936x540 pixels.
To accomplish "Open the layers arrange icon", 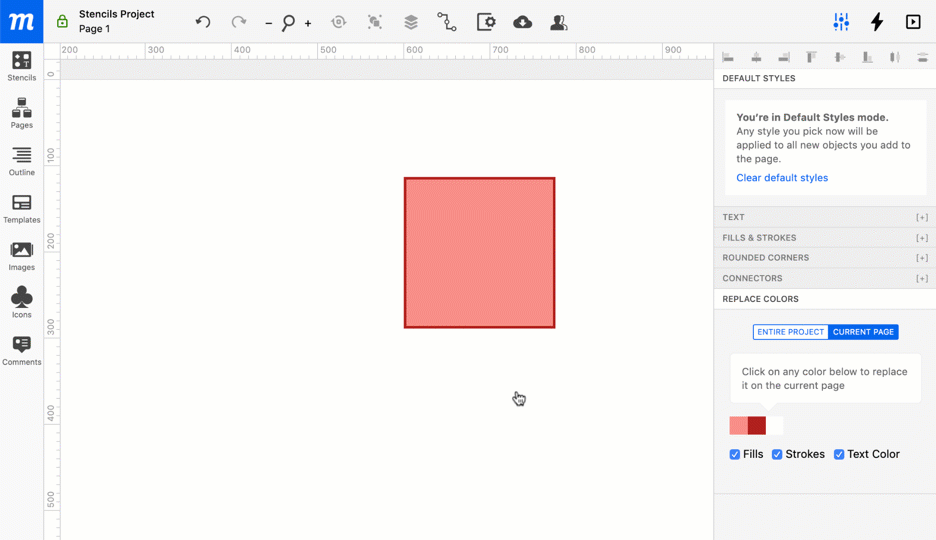I will coord(411,22).
